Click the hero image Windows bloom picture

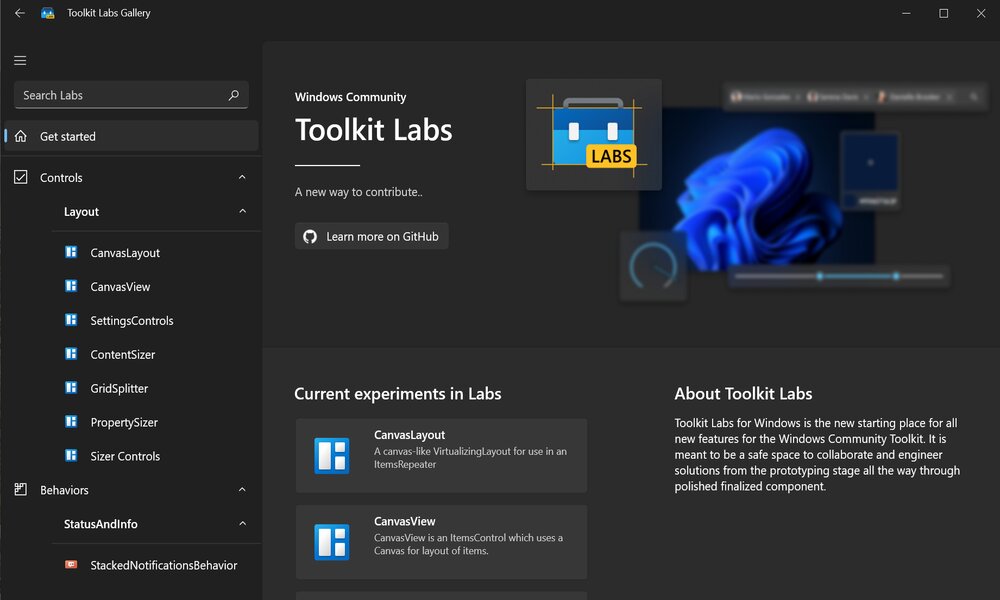pos(757,188)
